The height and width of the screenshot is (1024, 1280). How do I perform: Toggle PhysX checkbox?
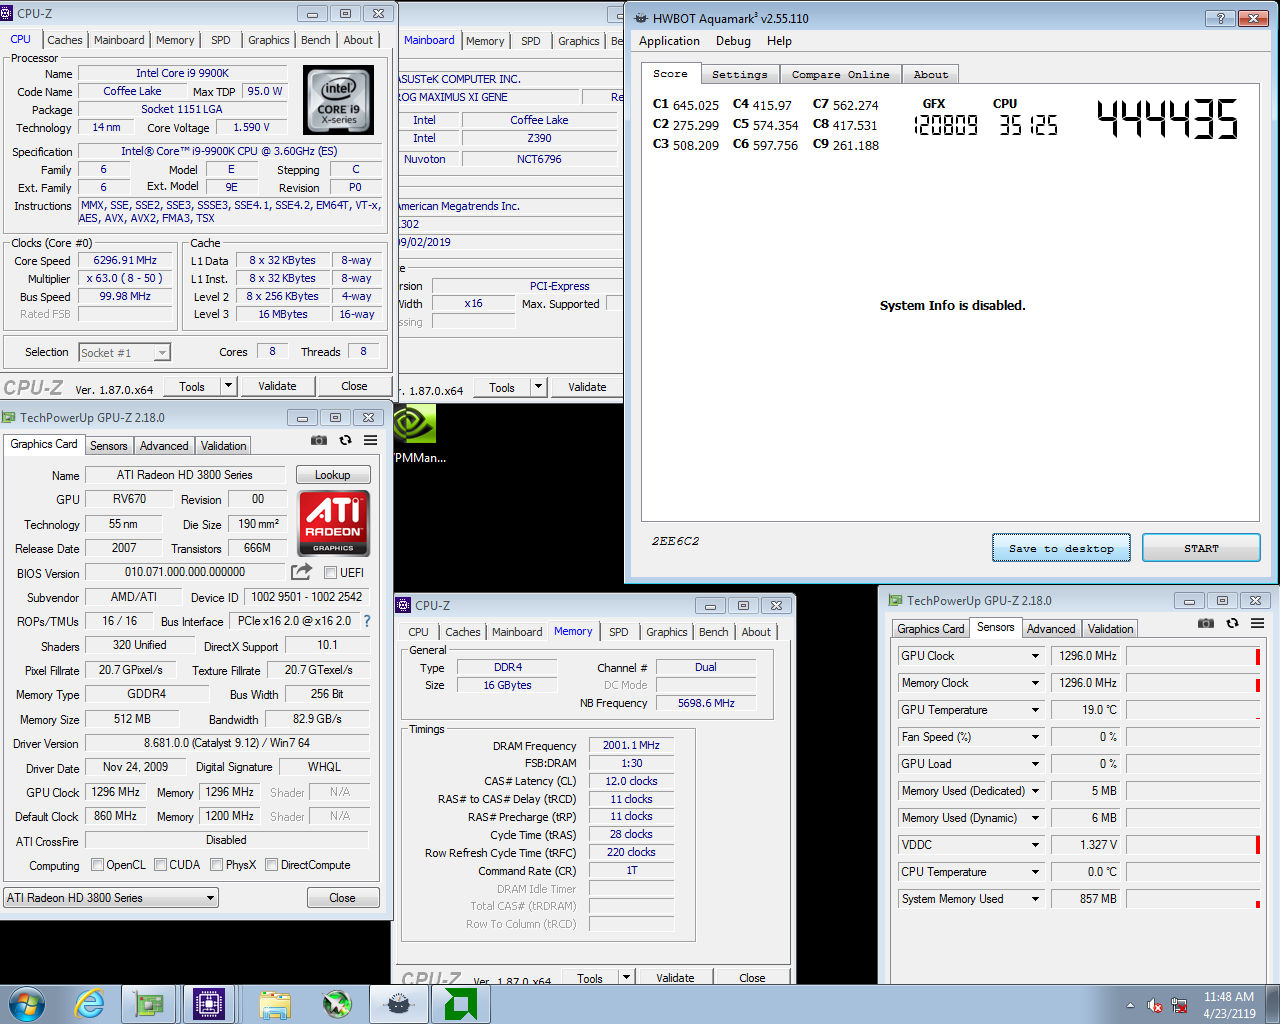216,865
